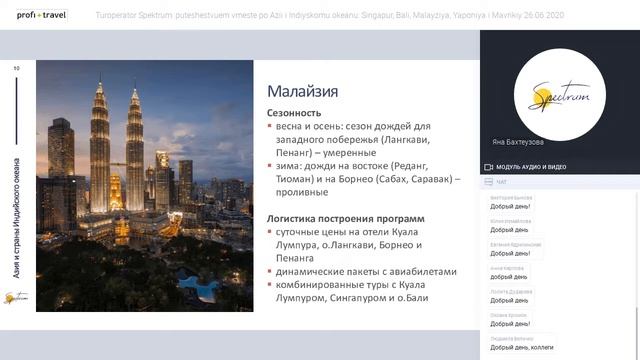Viewport: 640px width, 360px height.
Task: Click the chat panel icon next to ЧАТ
Action: pos(489,182)
